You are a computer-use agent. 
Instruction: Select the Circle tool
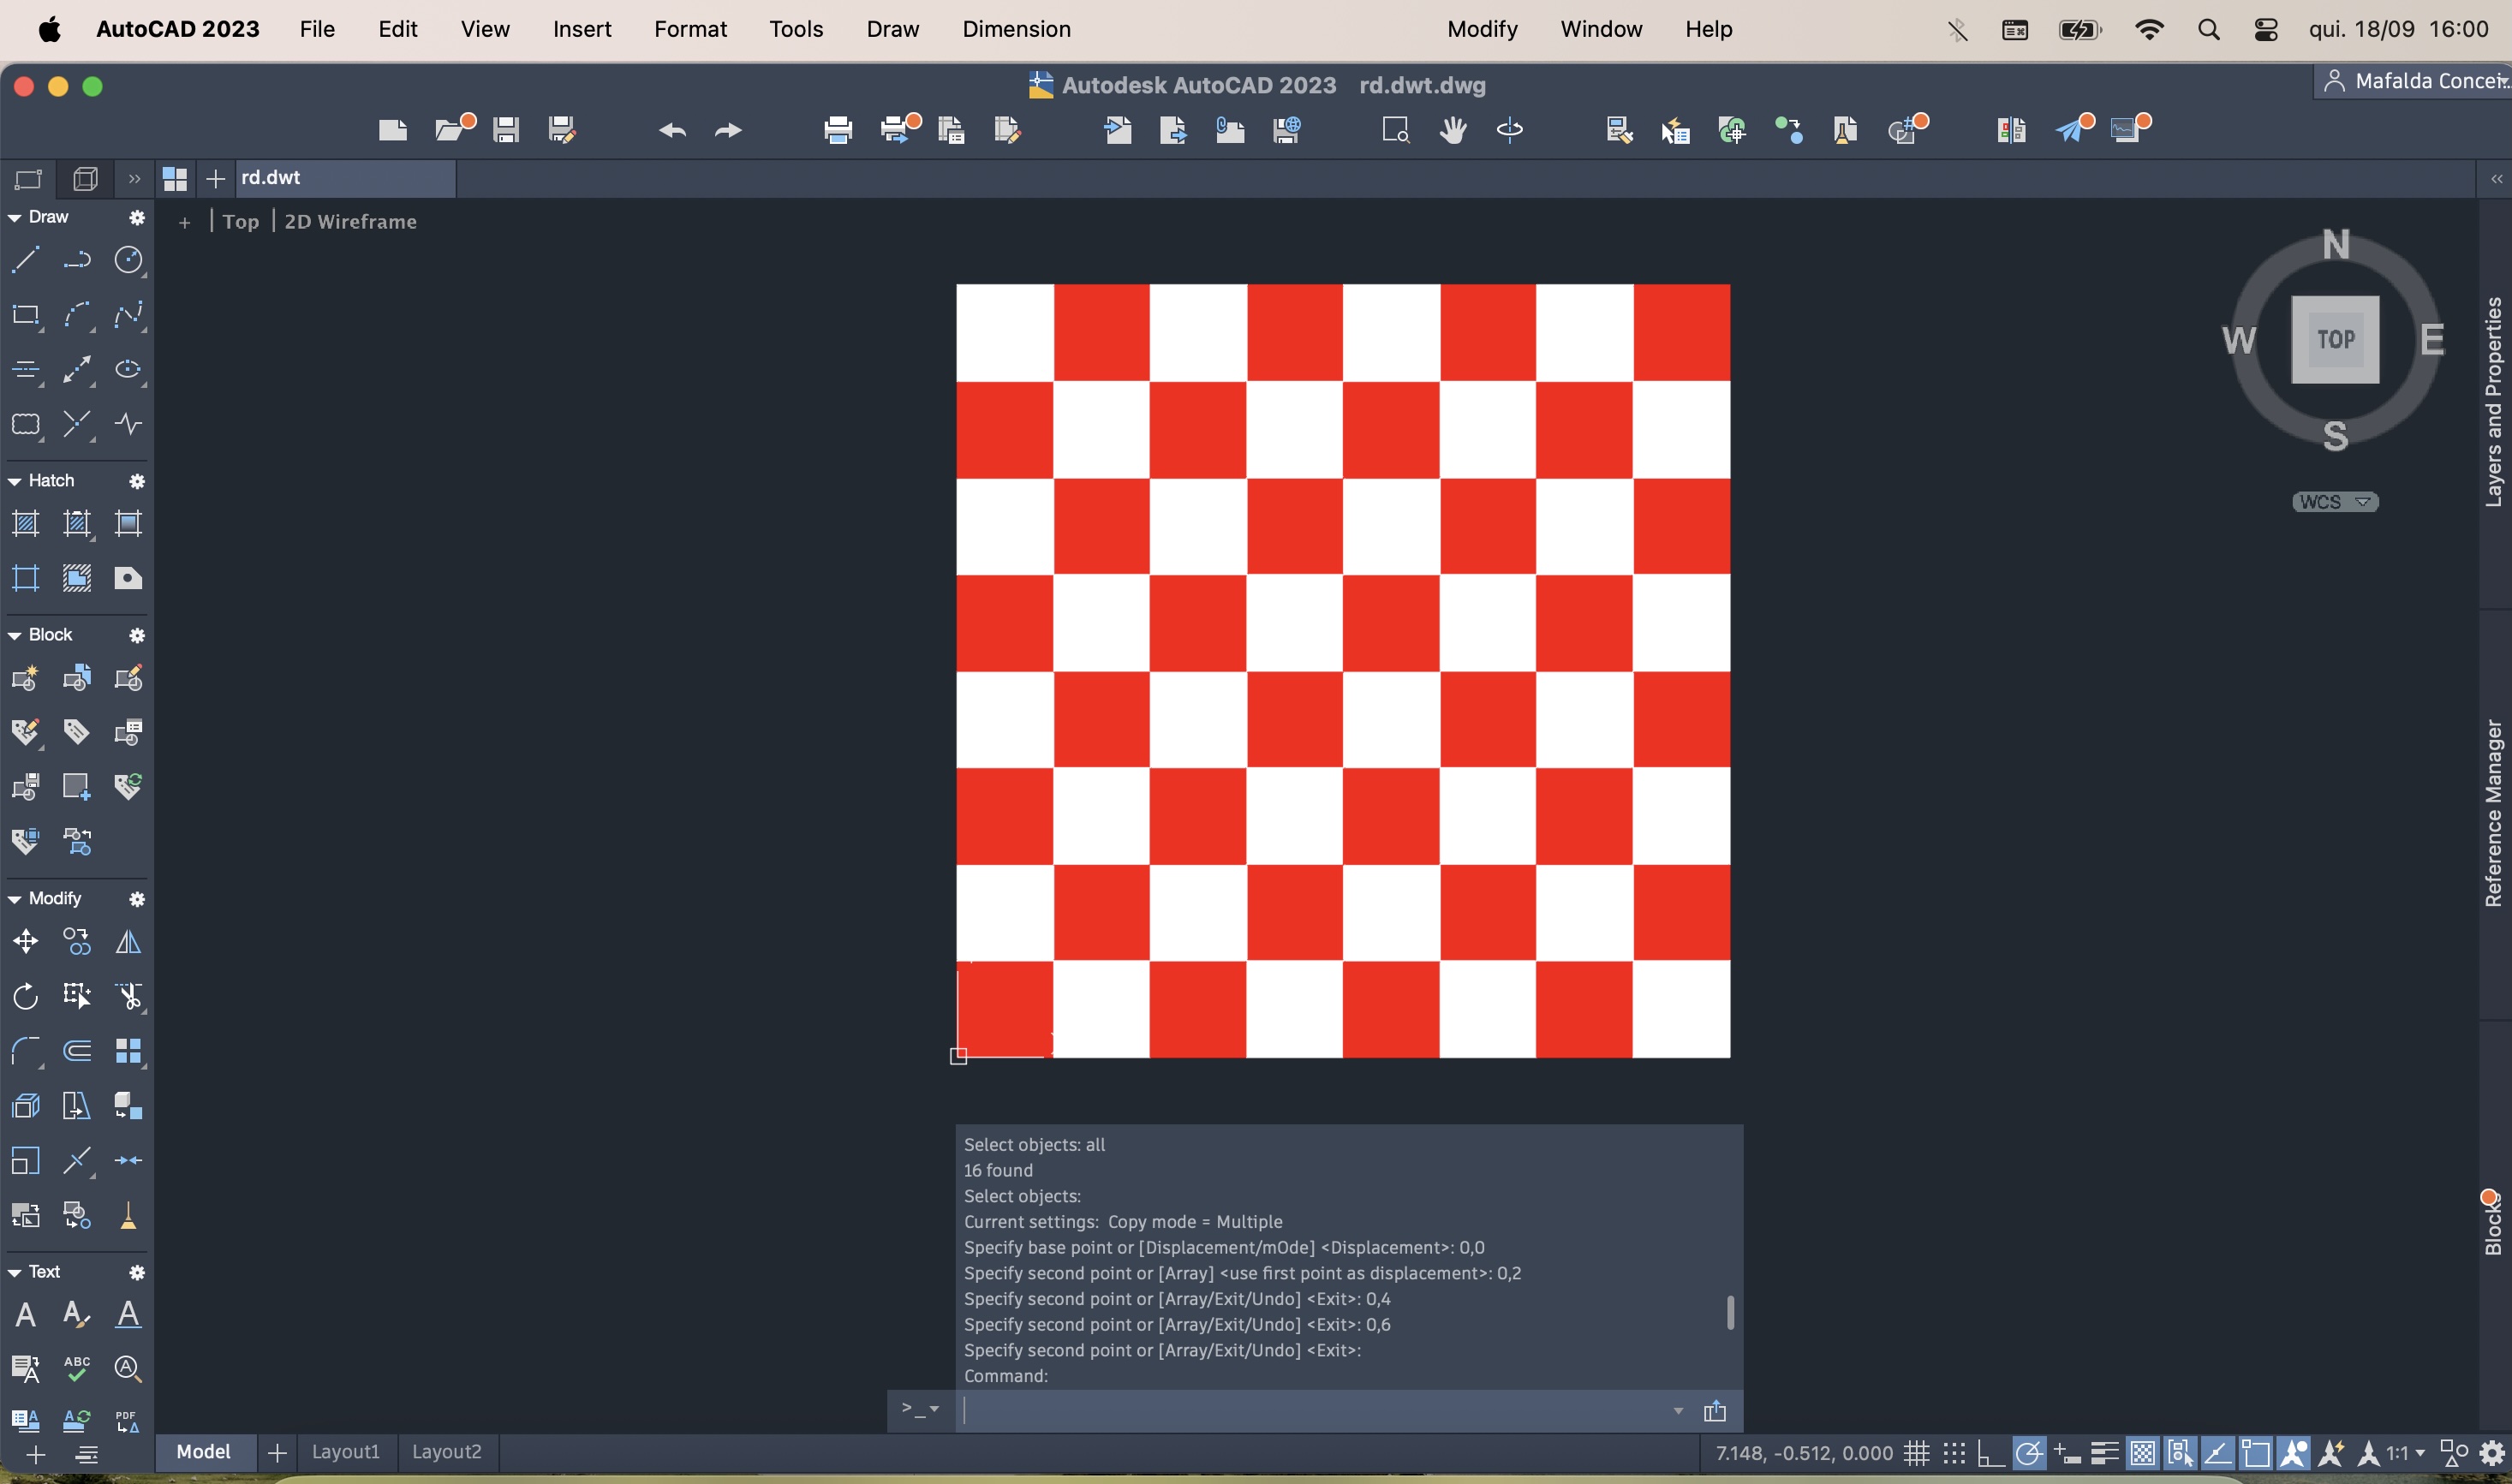128,260
